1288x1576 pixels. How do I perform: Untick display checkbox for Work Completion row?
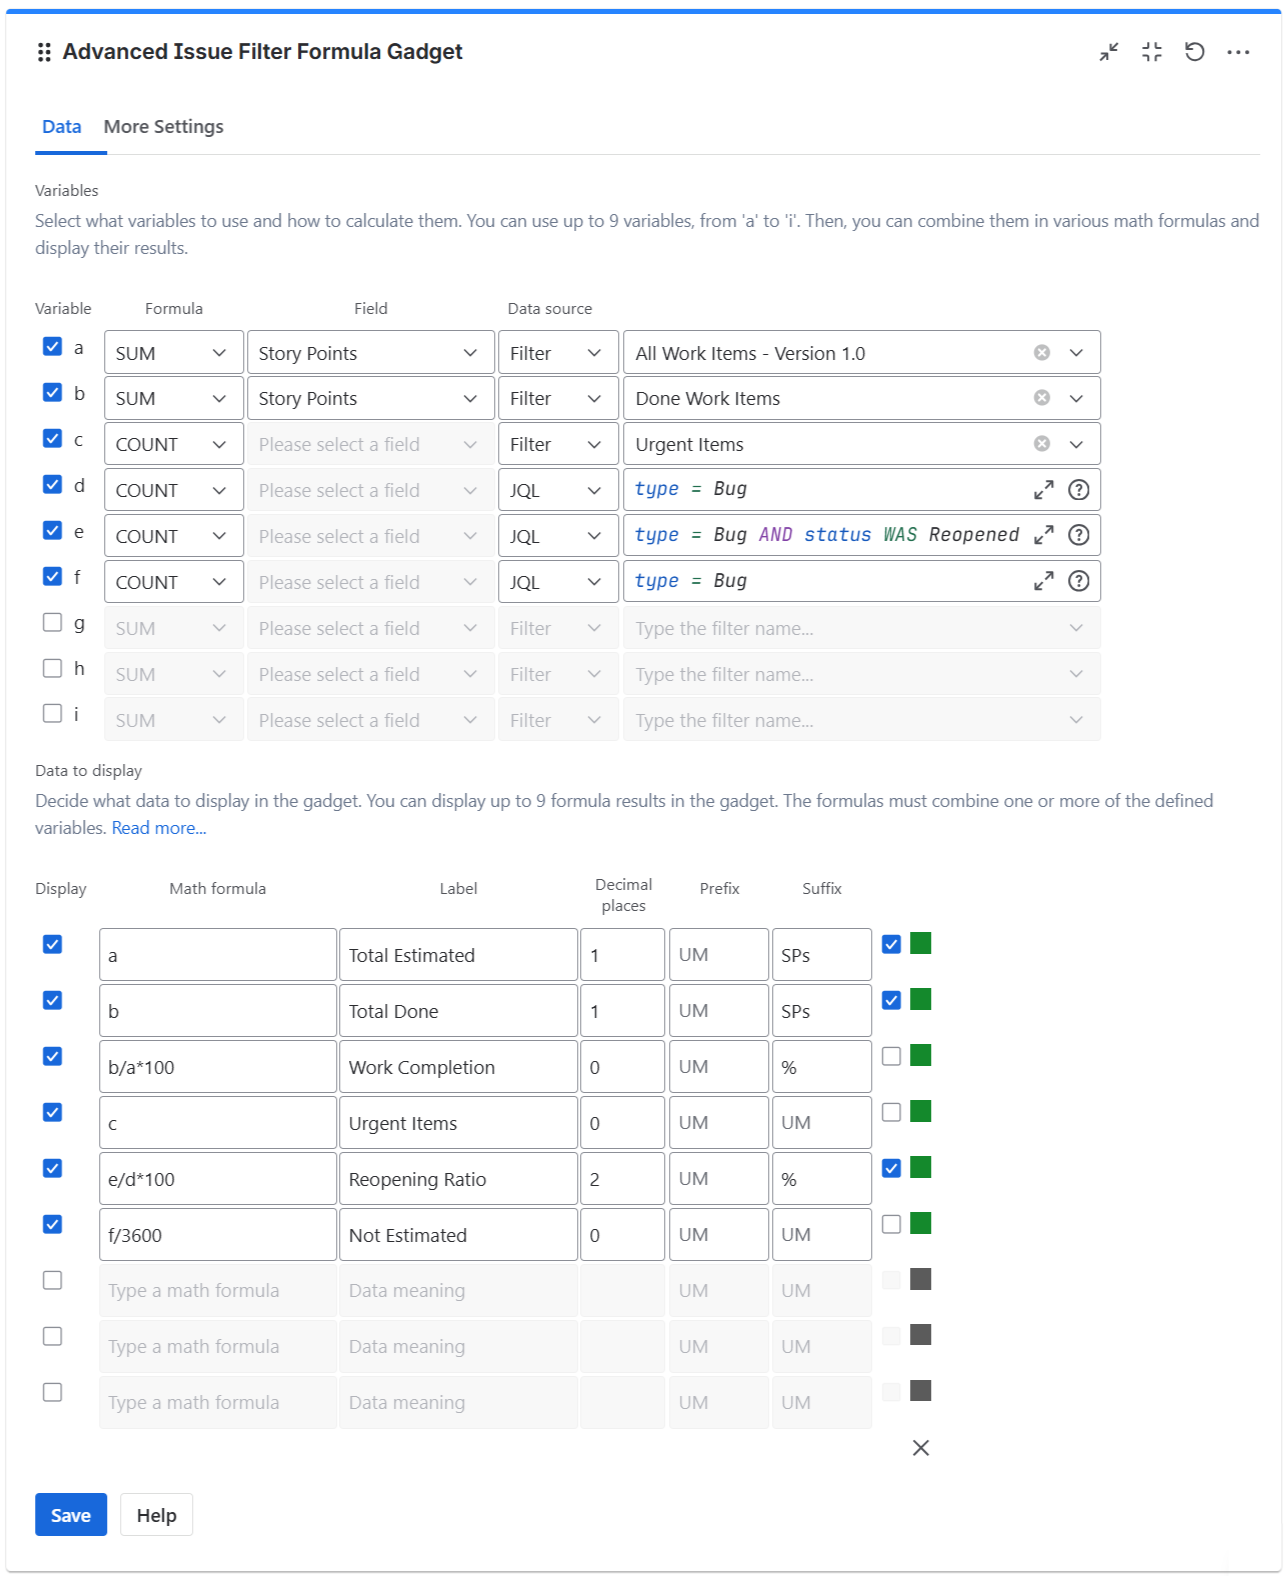pyautogui.click(x=53, y=1057)
